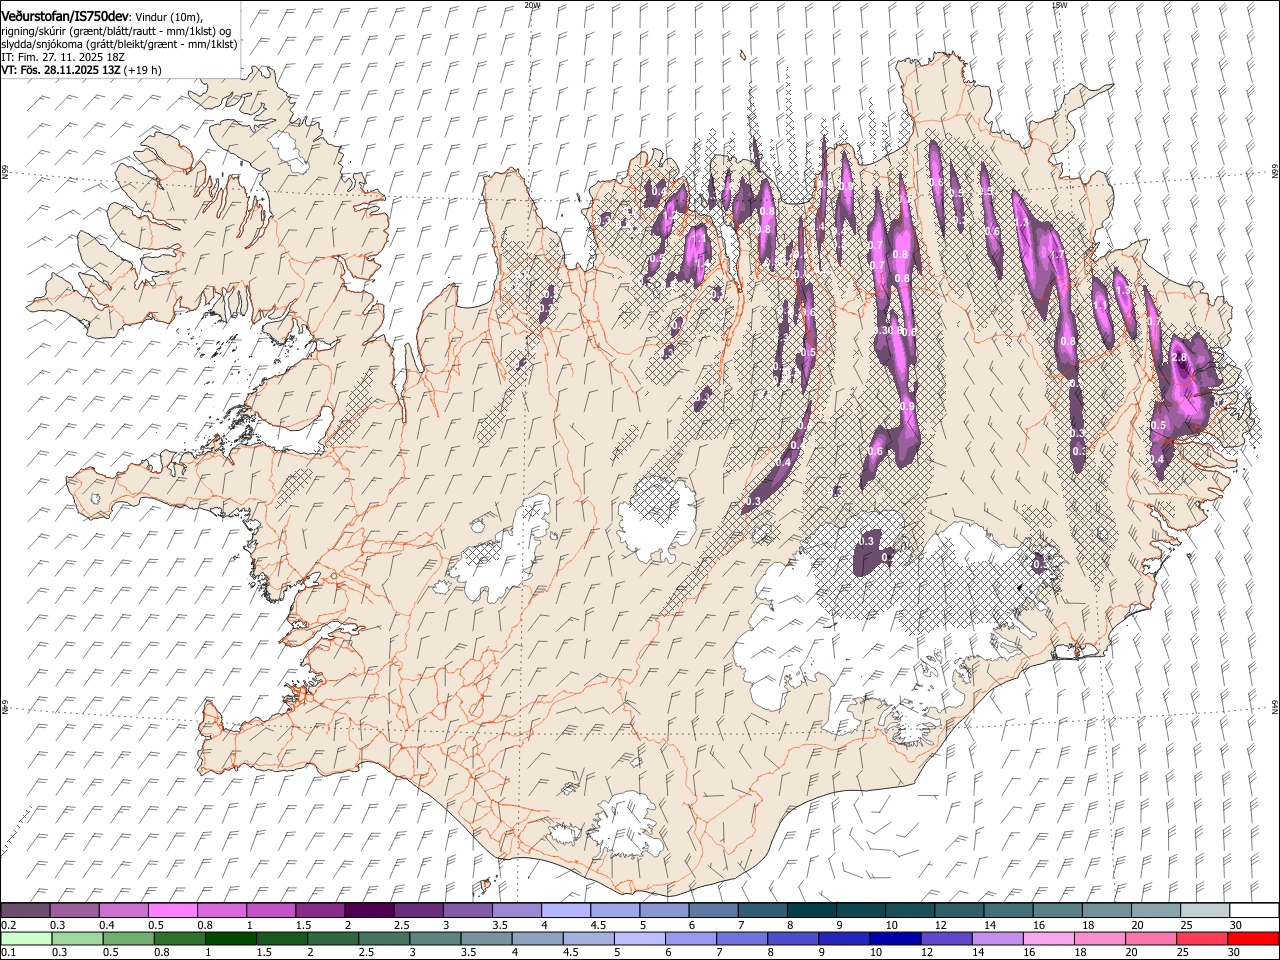Image resolution: width=1280 pixels, height=960 pixels.
Task: Select the white top-row swatch starting at 30
Action: click(x=1252, y=911)
